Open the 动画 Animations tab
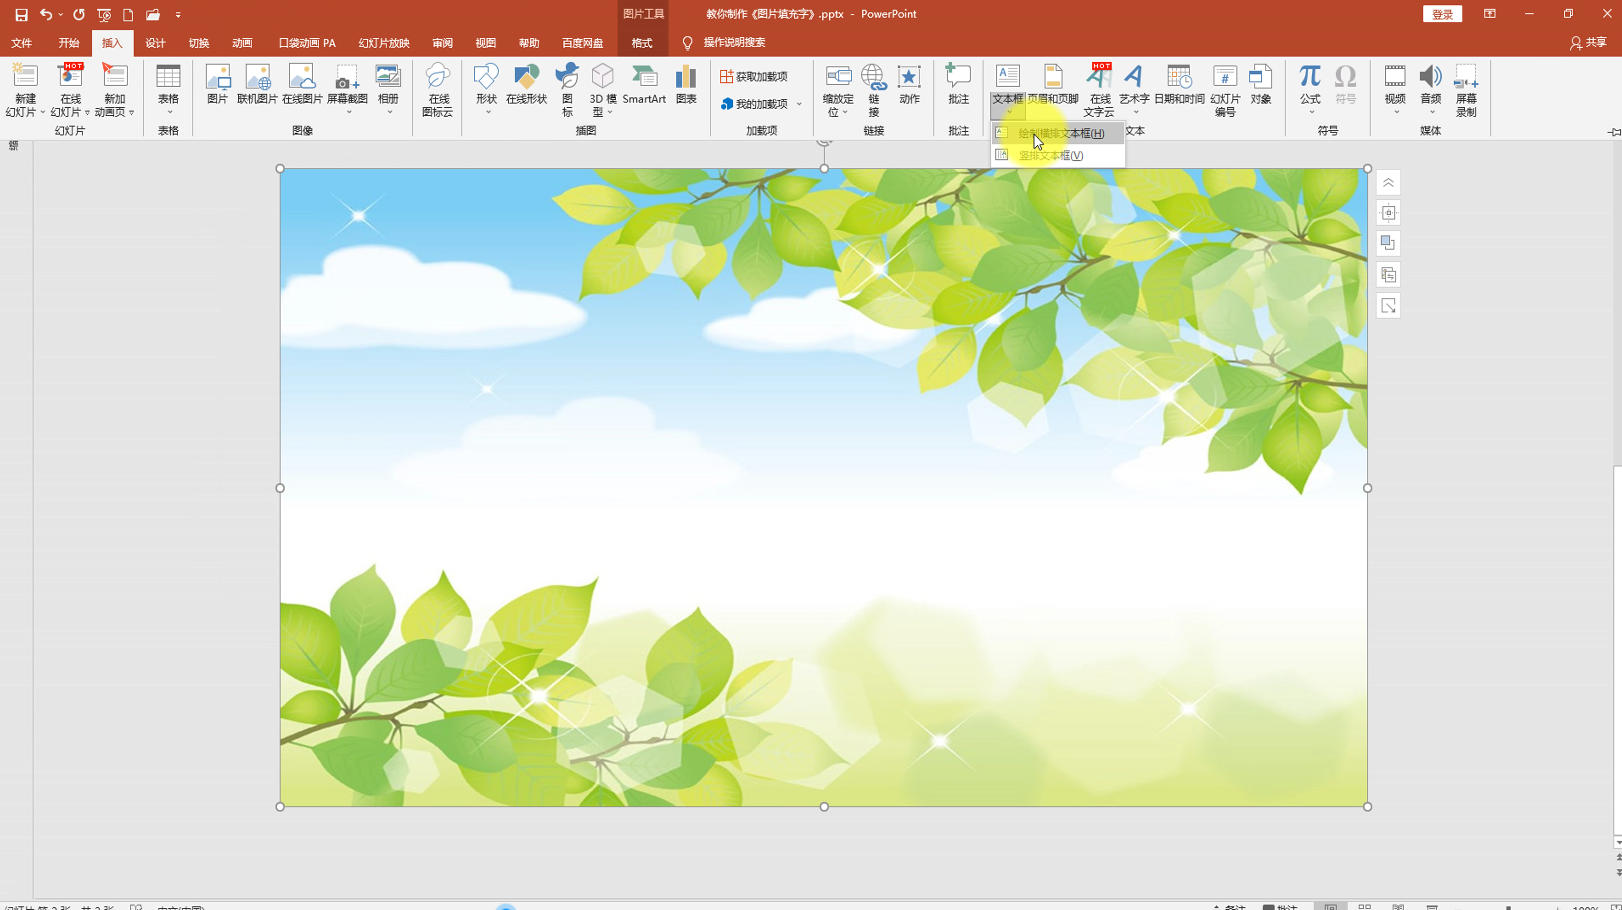The height and width of the screenshot is (910, 1622). point(242,43)
